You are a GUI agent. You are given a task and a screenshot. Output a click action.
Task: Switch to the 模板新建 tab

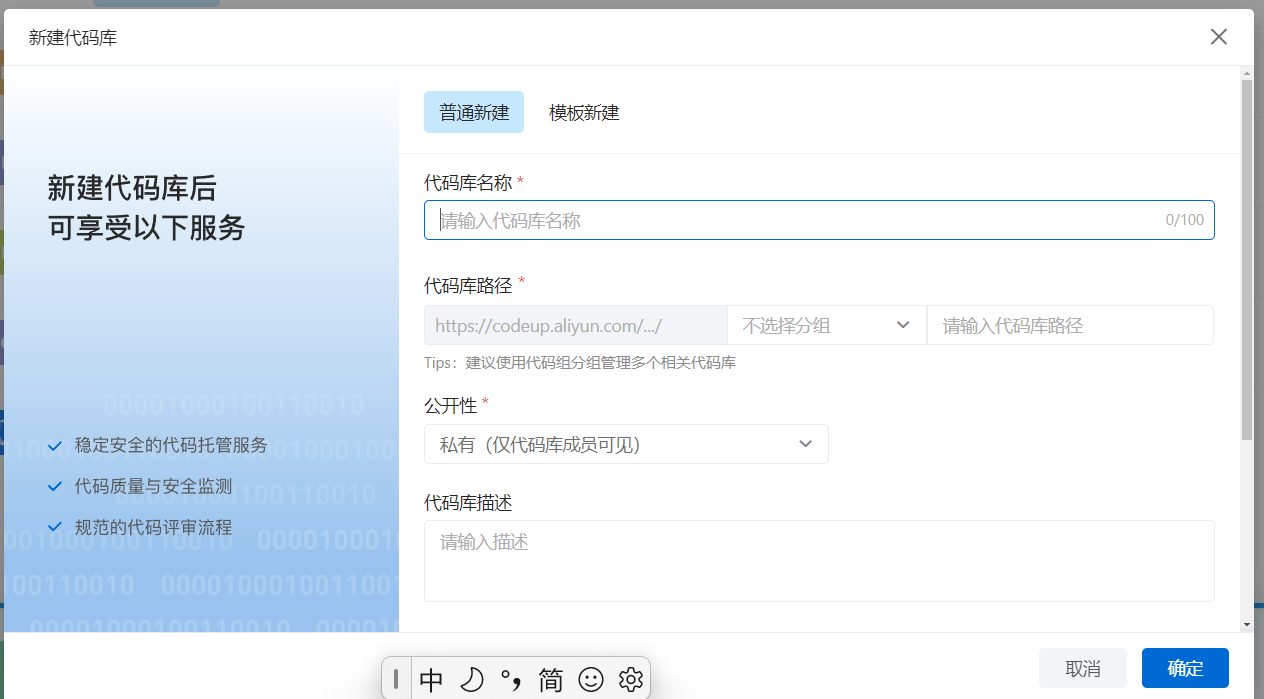(x=583, y=112)
